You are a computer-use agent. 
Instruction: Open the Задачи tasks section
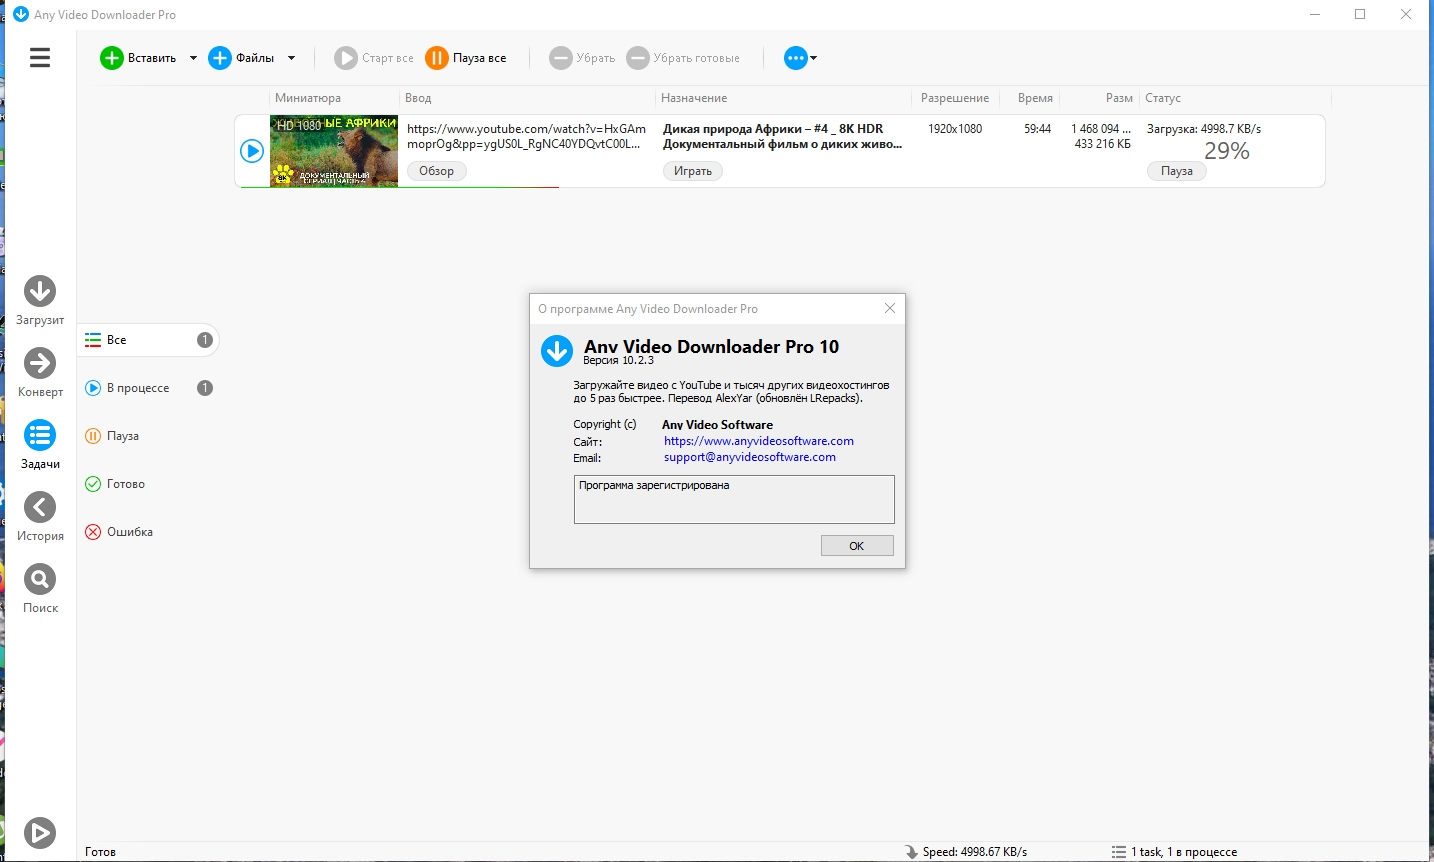click(40, 445)
